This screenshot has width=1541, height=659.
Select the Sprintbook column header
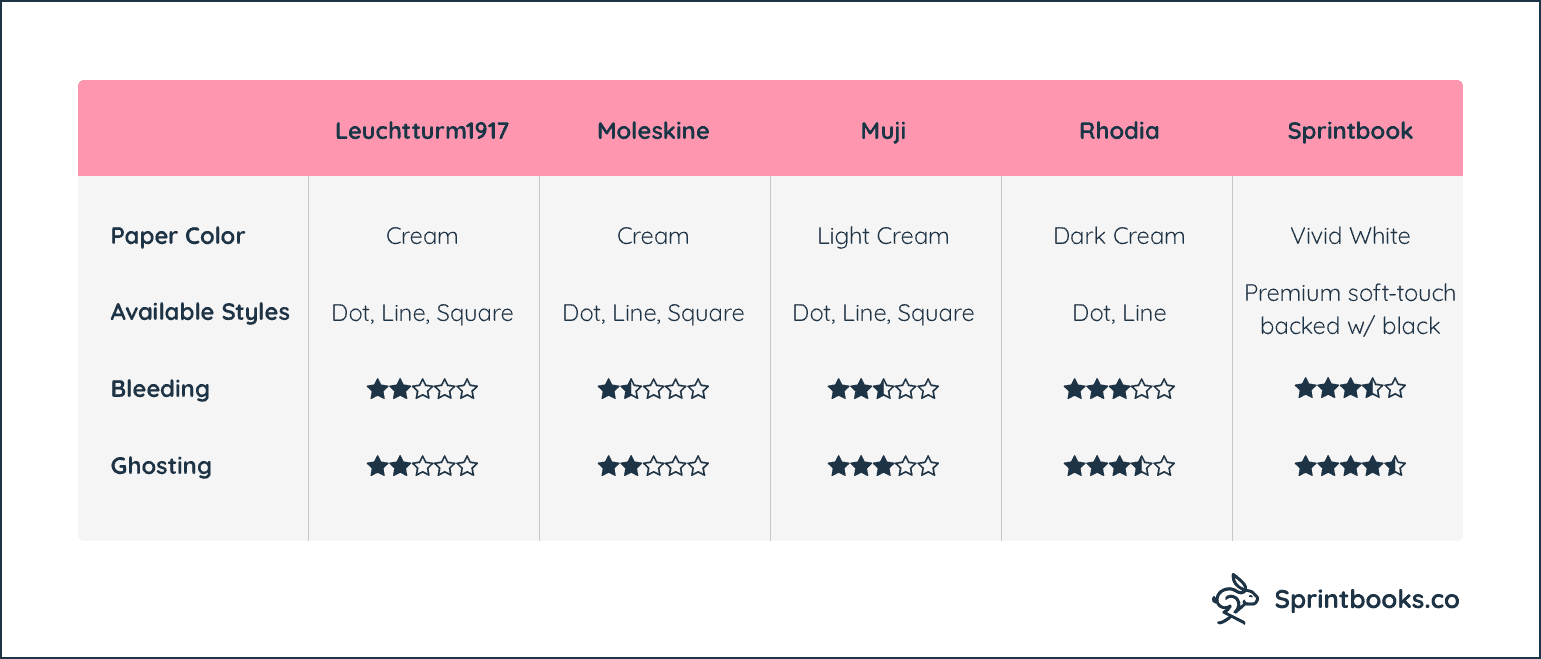(x=1350, y=131)
